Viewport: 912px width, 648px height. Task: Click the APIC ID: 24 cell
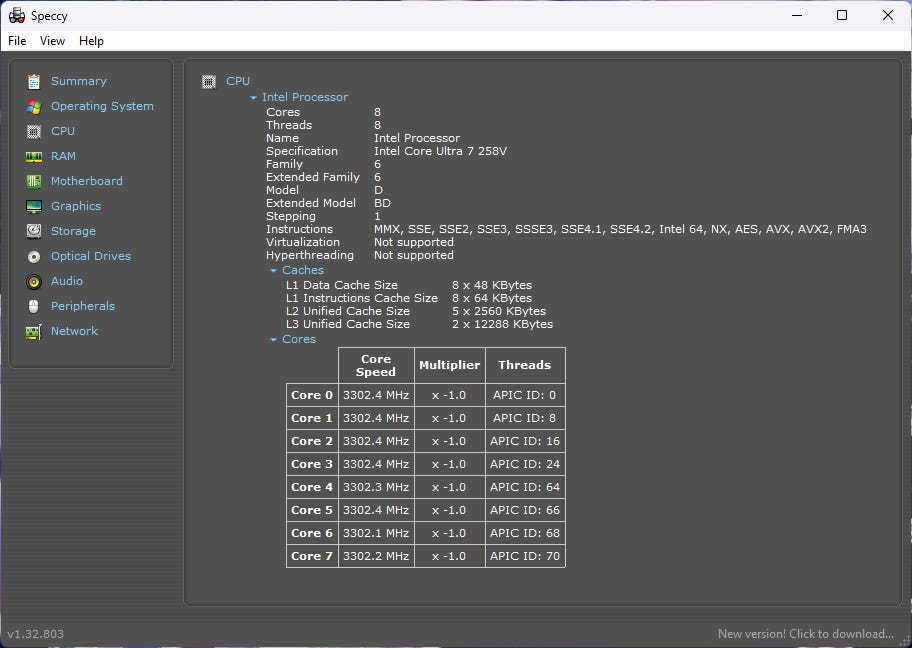tap(525, 464)
